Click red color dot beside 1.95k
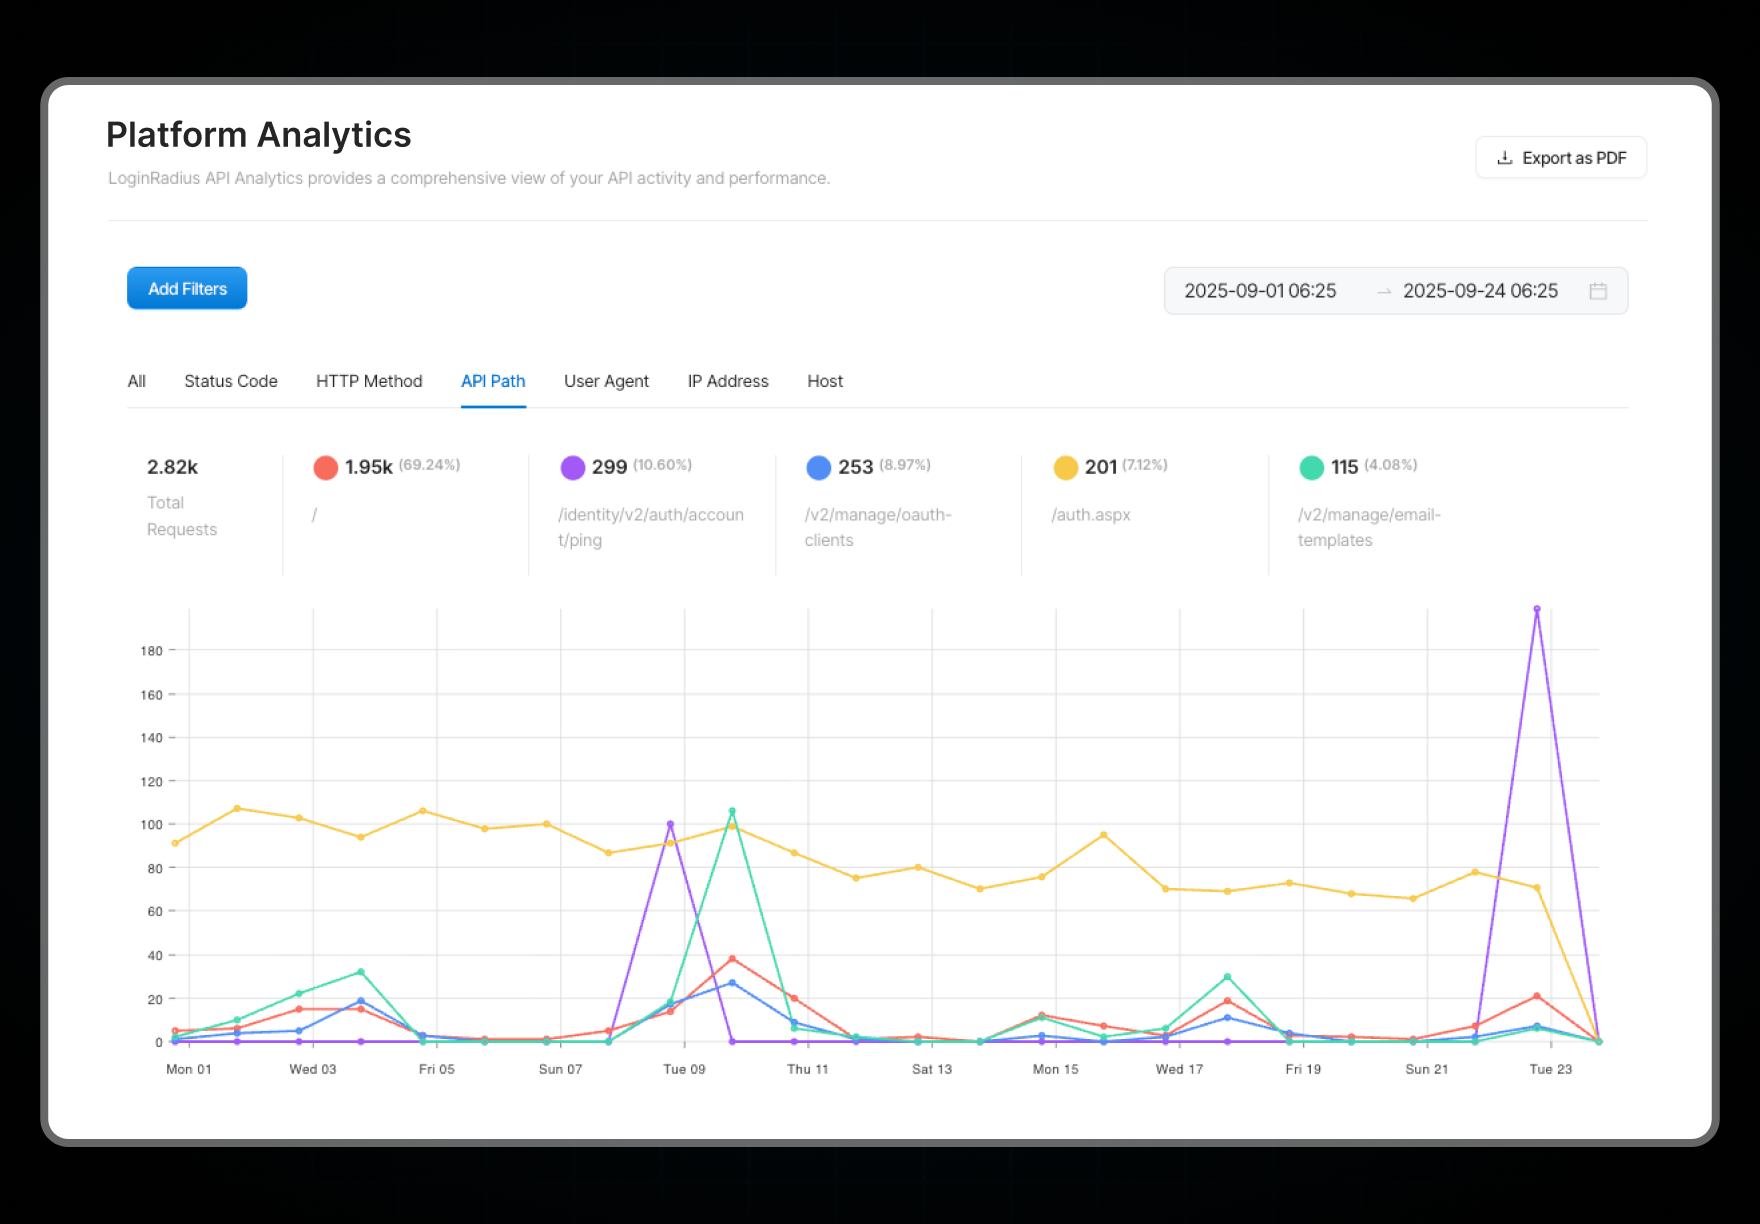This screenshot has width=1760, height=1224. 326,467
